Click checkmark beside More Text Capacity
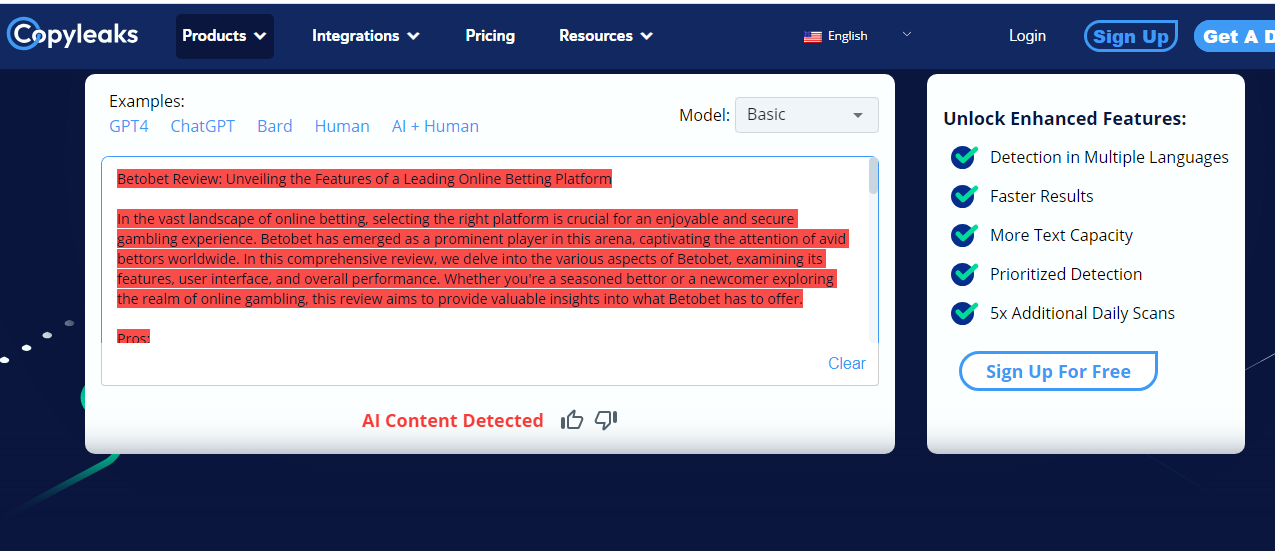The height and width of the screenshot is (551, 1275). tap(964, 235)
